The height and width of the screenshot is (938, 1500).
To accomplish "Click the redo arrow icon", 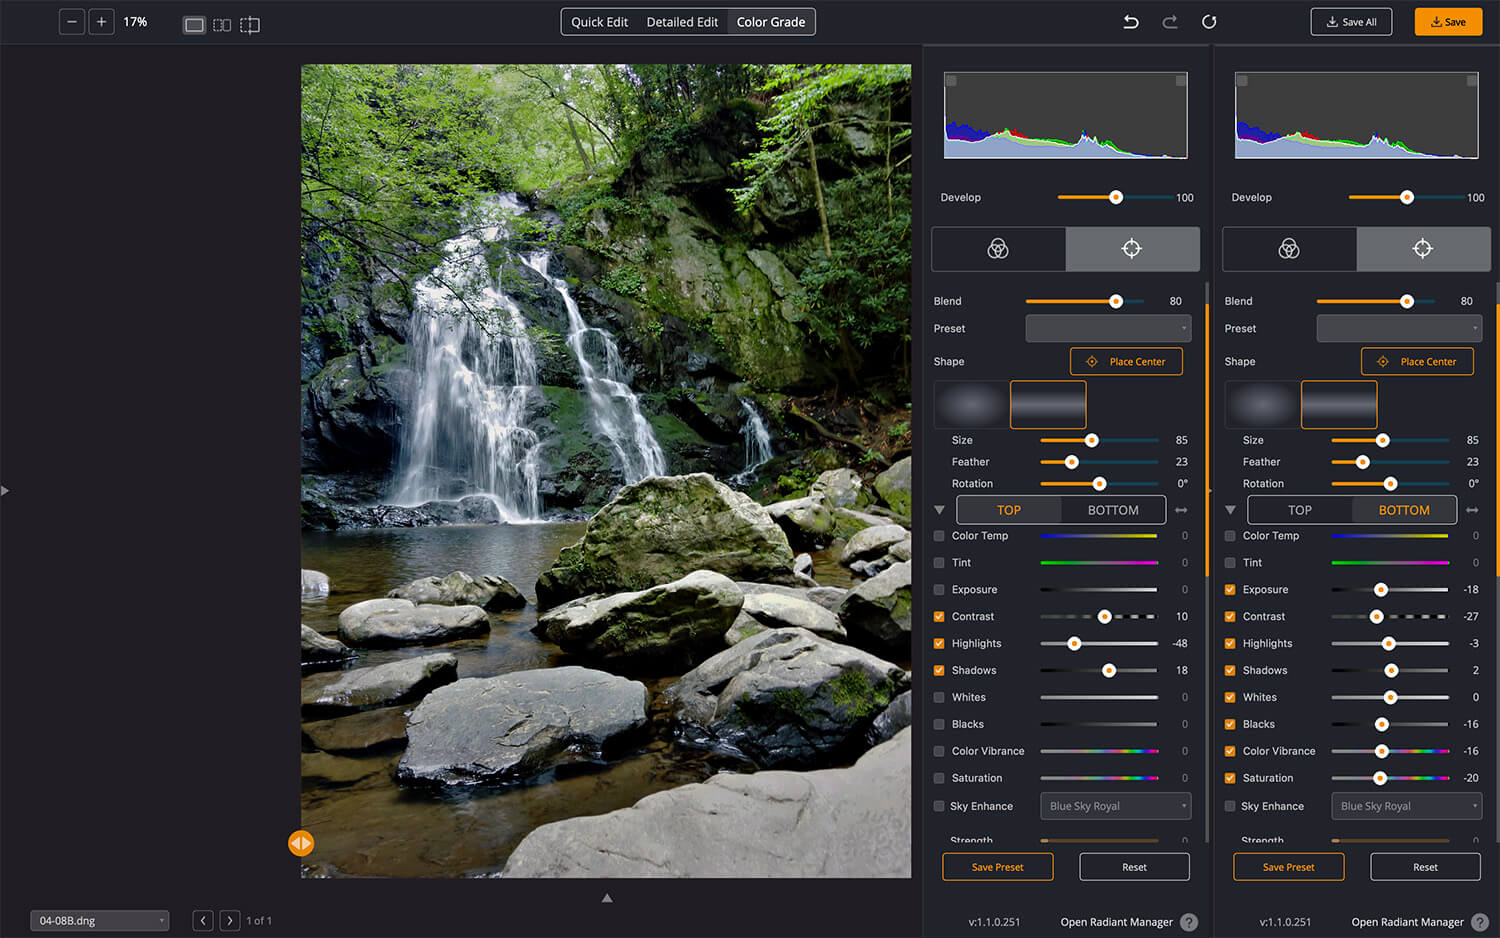I will 1169,22.
